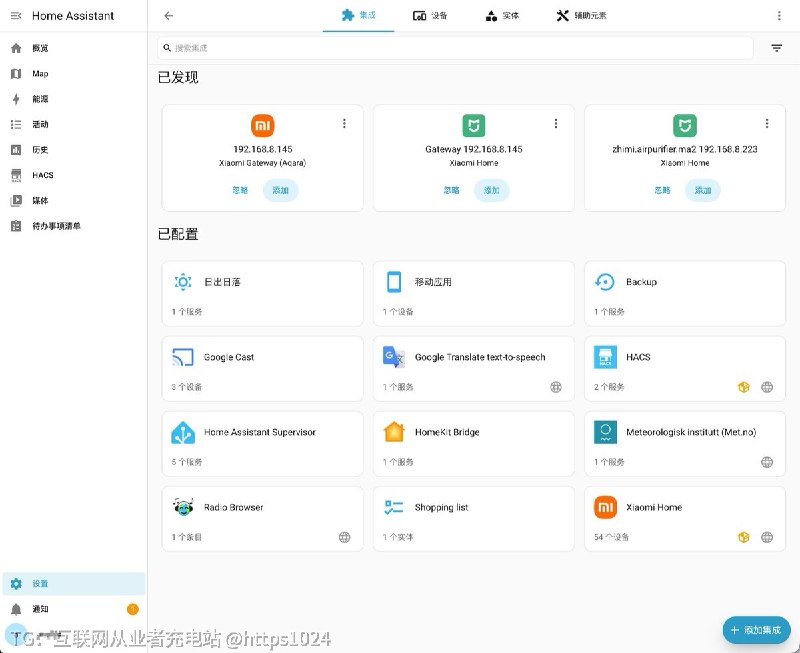Click the 媒体 play icon
The height and width of the screenshot is (653, 800).
16,200
